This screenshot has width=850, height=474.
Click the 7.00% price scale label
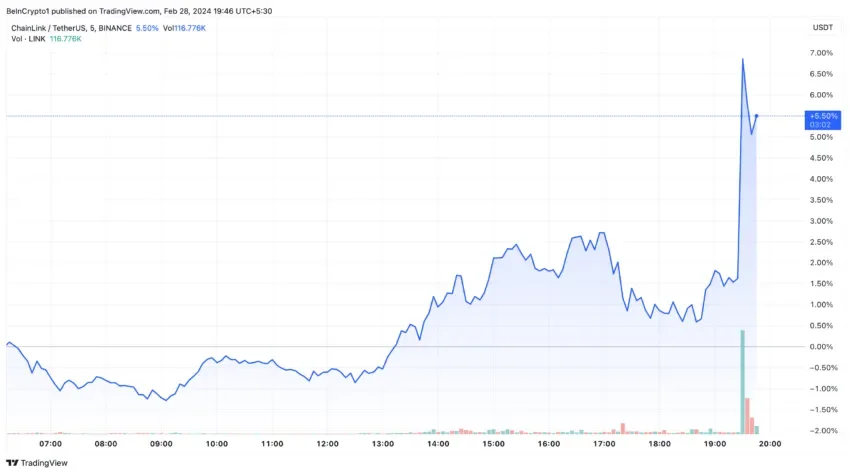(x=821, y=53)
